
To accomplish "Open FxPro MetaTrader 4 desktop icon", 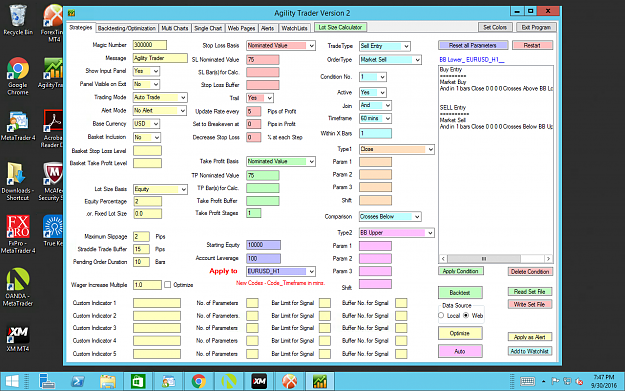I will click(x=18, y=234).
